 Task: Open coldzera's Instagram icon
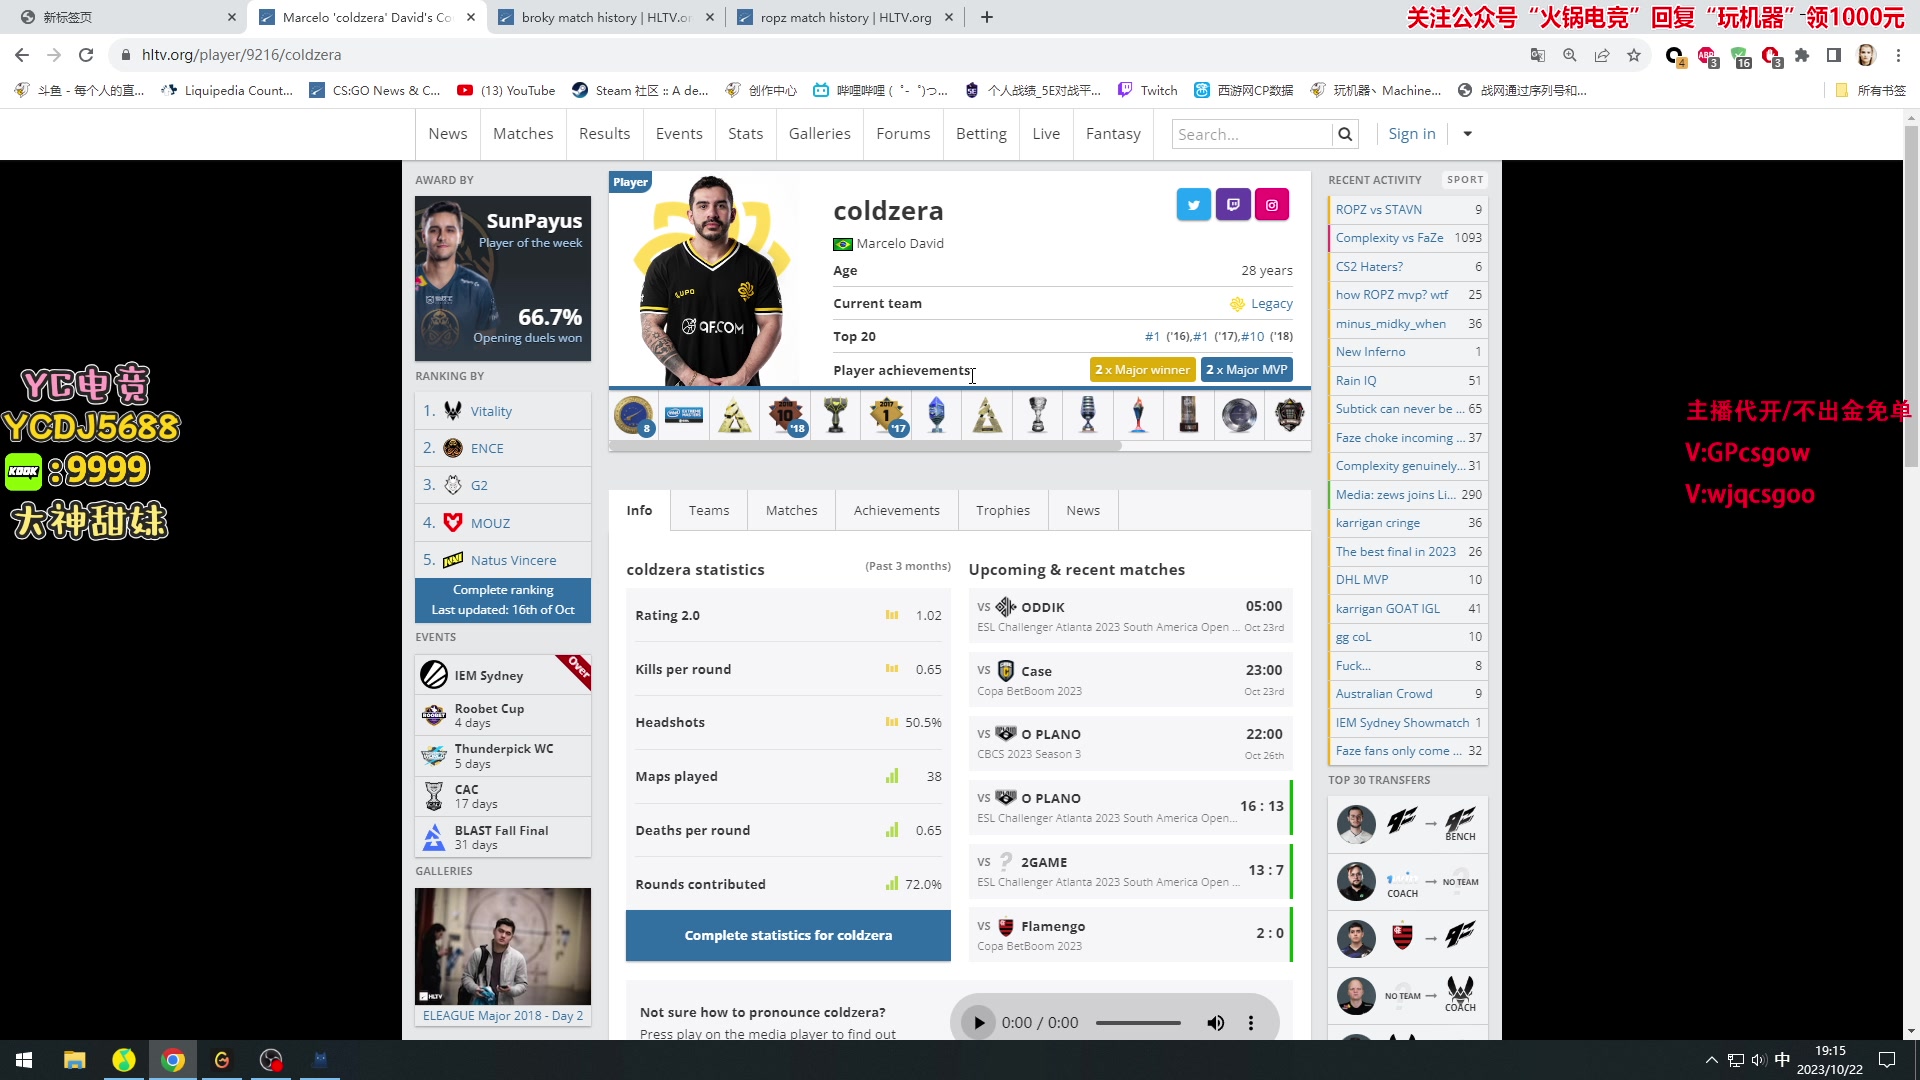click(1272, 205)
